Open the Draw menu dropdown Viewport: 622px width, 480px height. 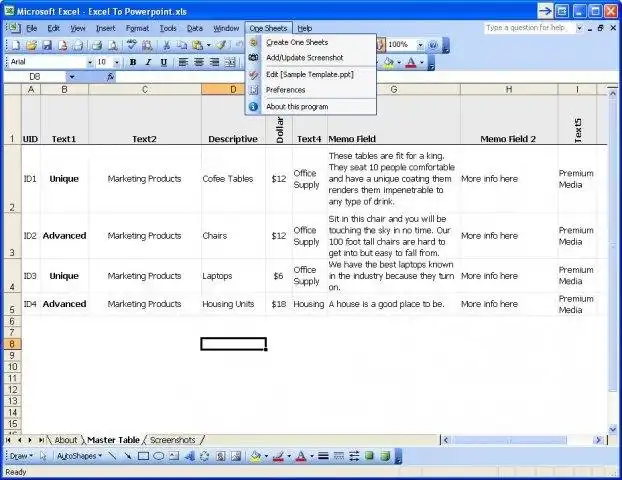tap(21, 456)
